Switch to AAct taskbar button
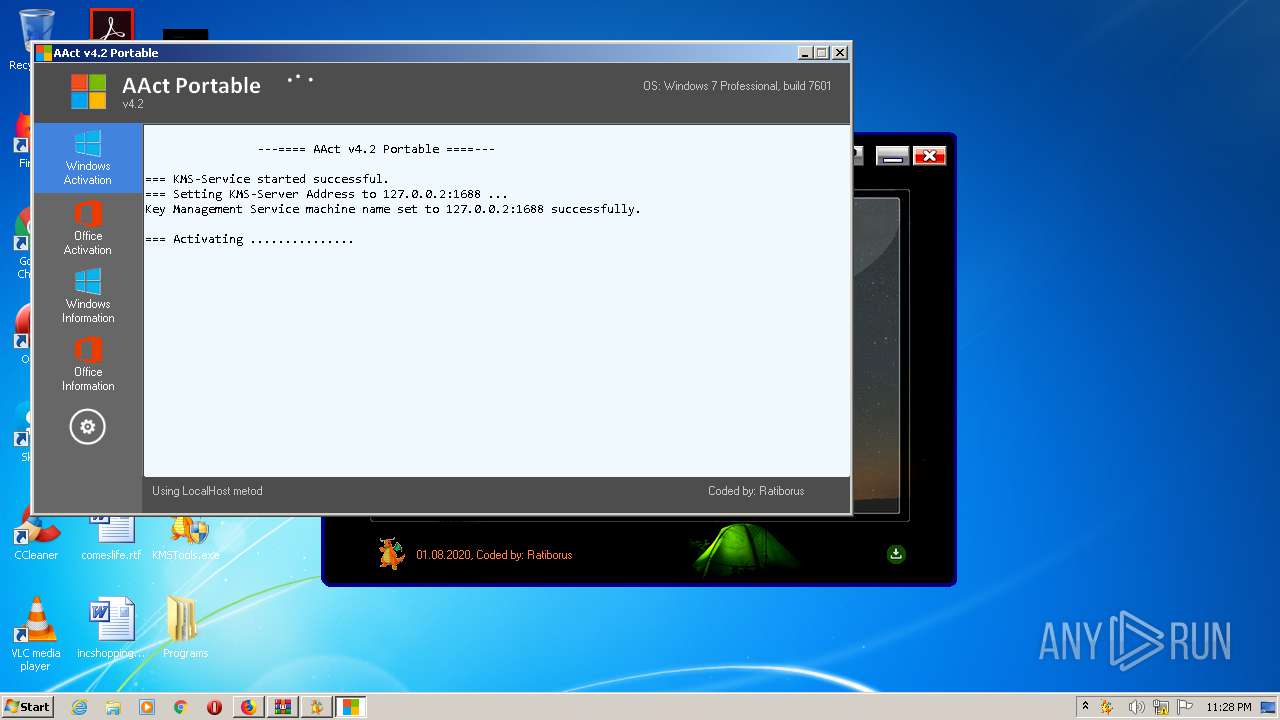This screenshot has width=1280, height=720. [351, 707]
